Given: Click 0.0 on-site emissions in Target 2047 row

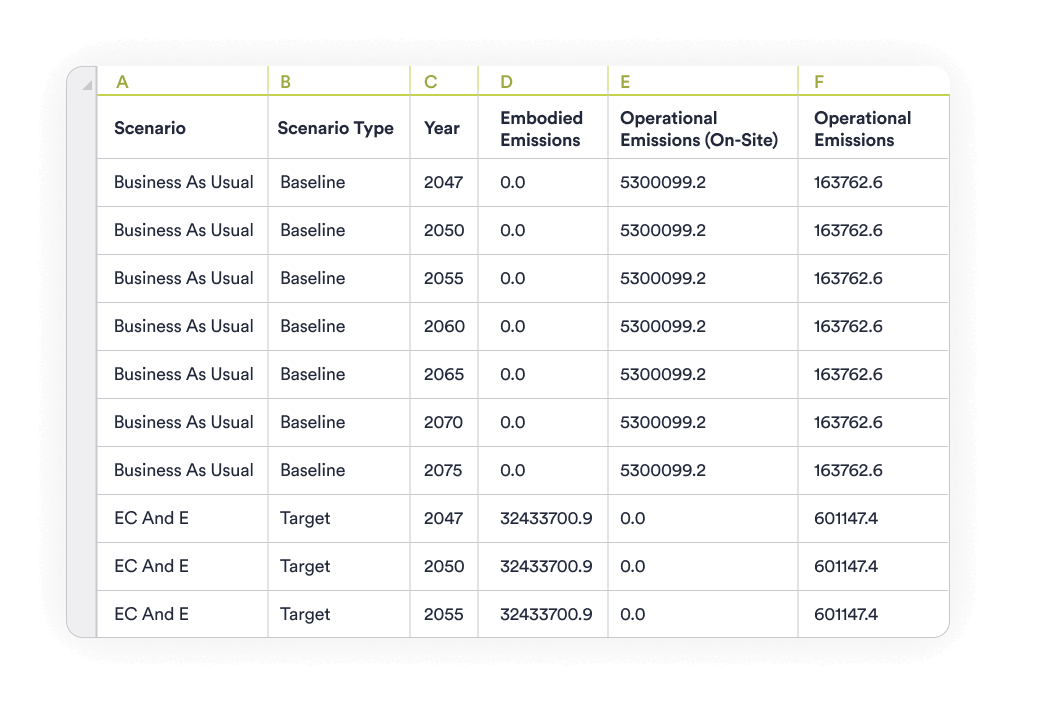Looking at the screenshot, I should 702,518.
